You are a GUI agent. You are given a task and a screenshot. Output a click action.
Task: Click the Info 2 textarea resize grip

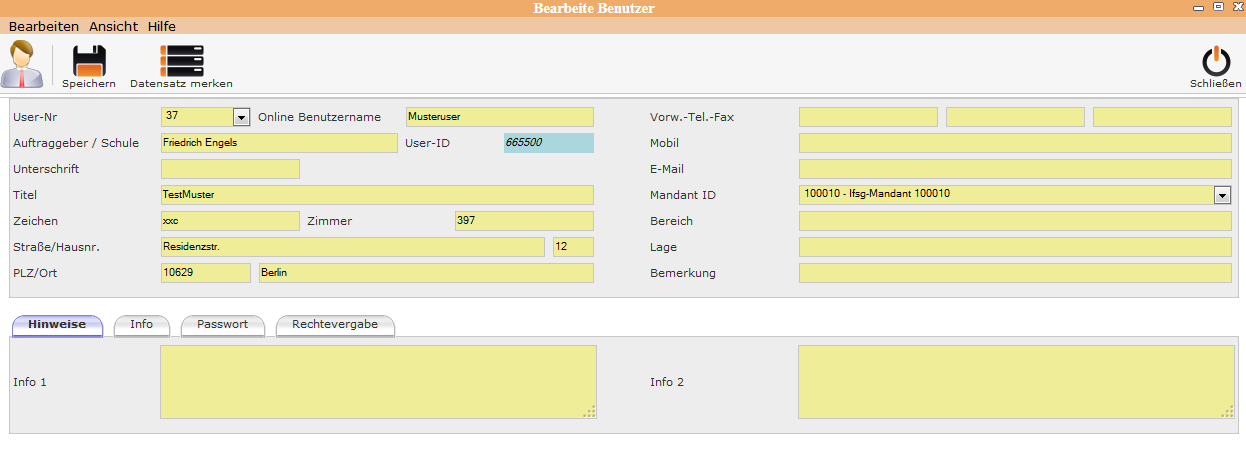pyautogui.click(x=1227, y=411)
